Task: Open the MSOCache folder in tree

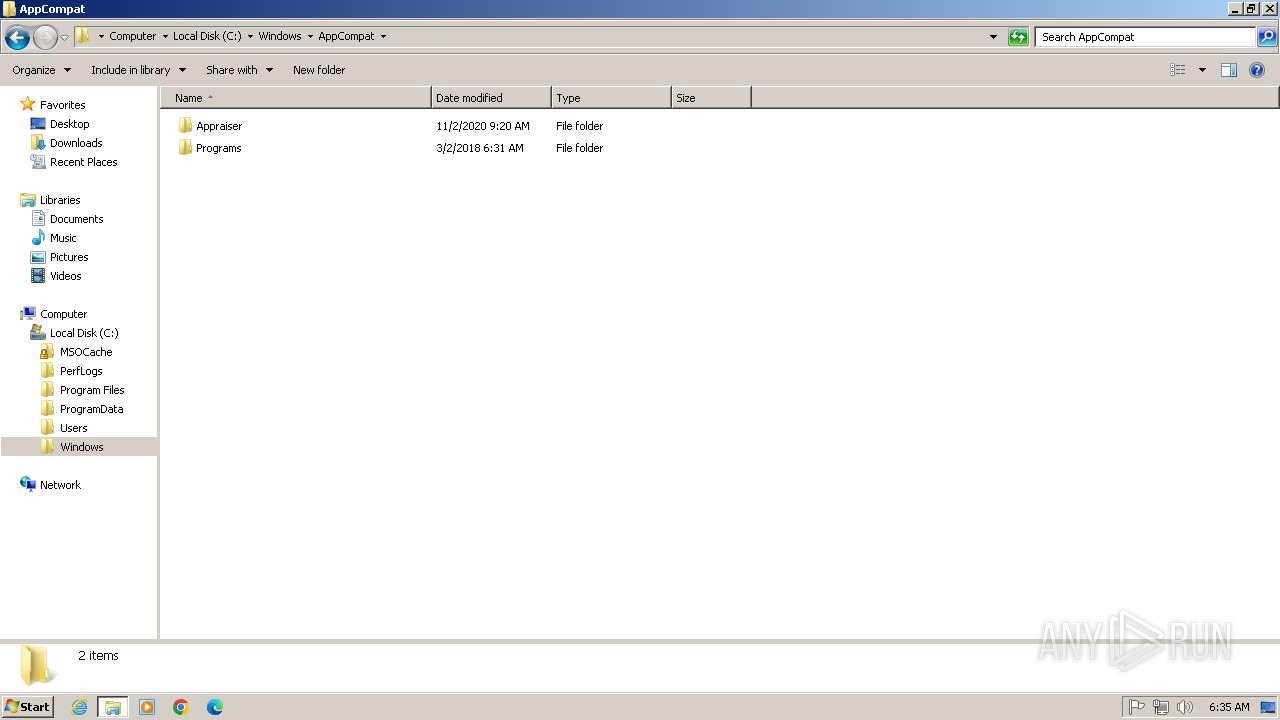Action: (85, 352)
